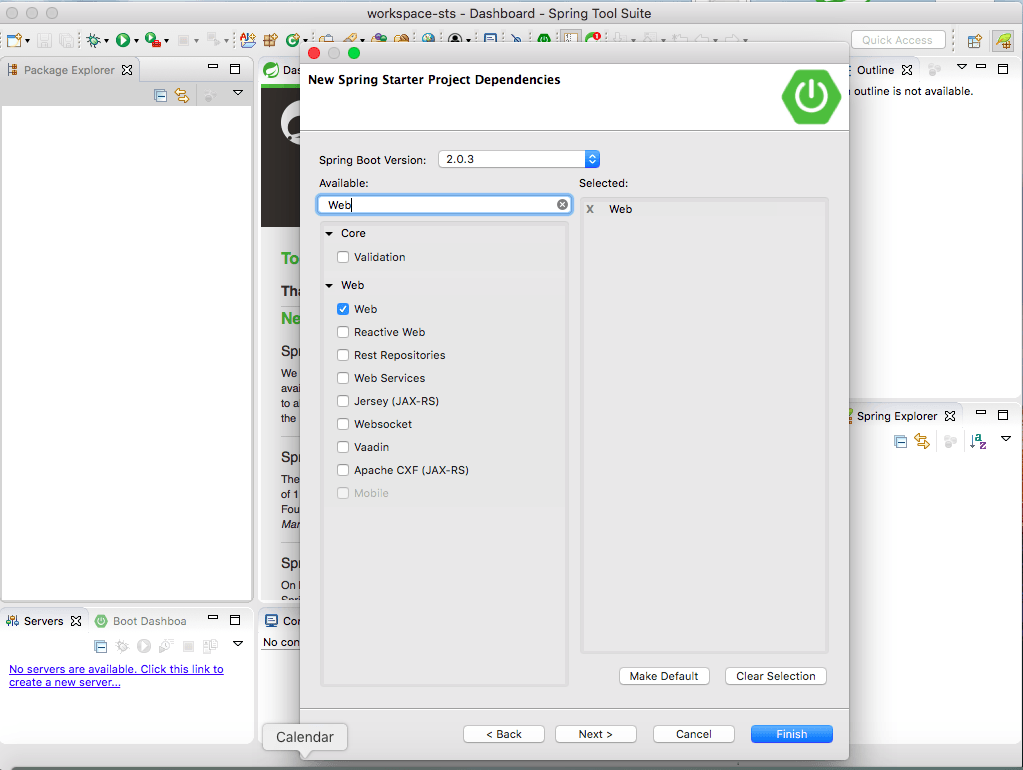
Task: Click the create a new server link
Action: click(x=116, y=675)
